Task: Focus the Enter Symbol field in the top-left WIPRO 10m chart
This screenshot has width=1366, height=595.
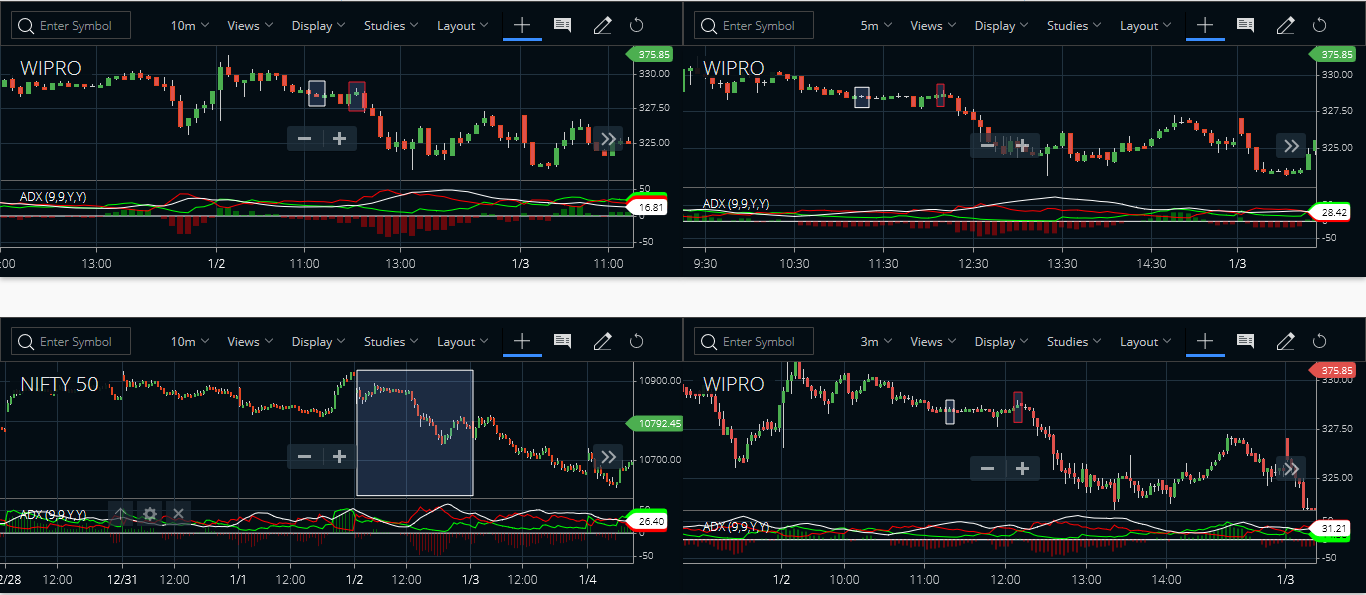Action: (x=71, y=25)
